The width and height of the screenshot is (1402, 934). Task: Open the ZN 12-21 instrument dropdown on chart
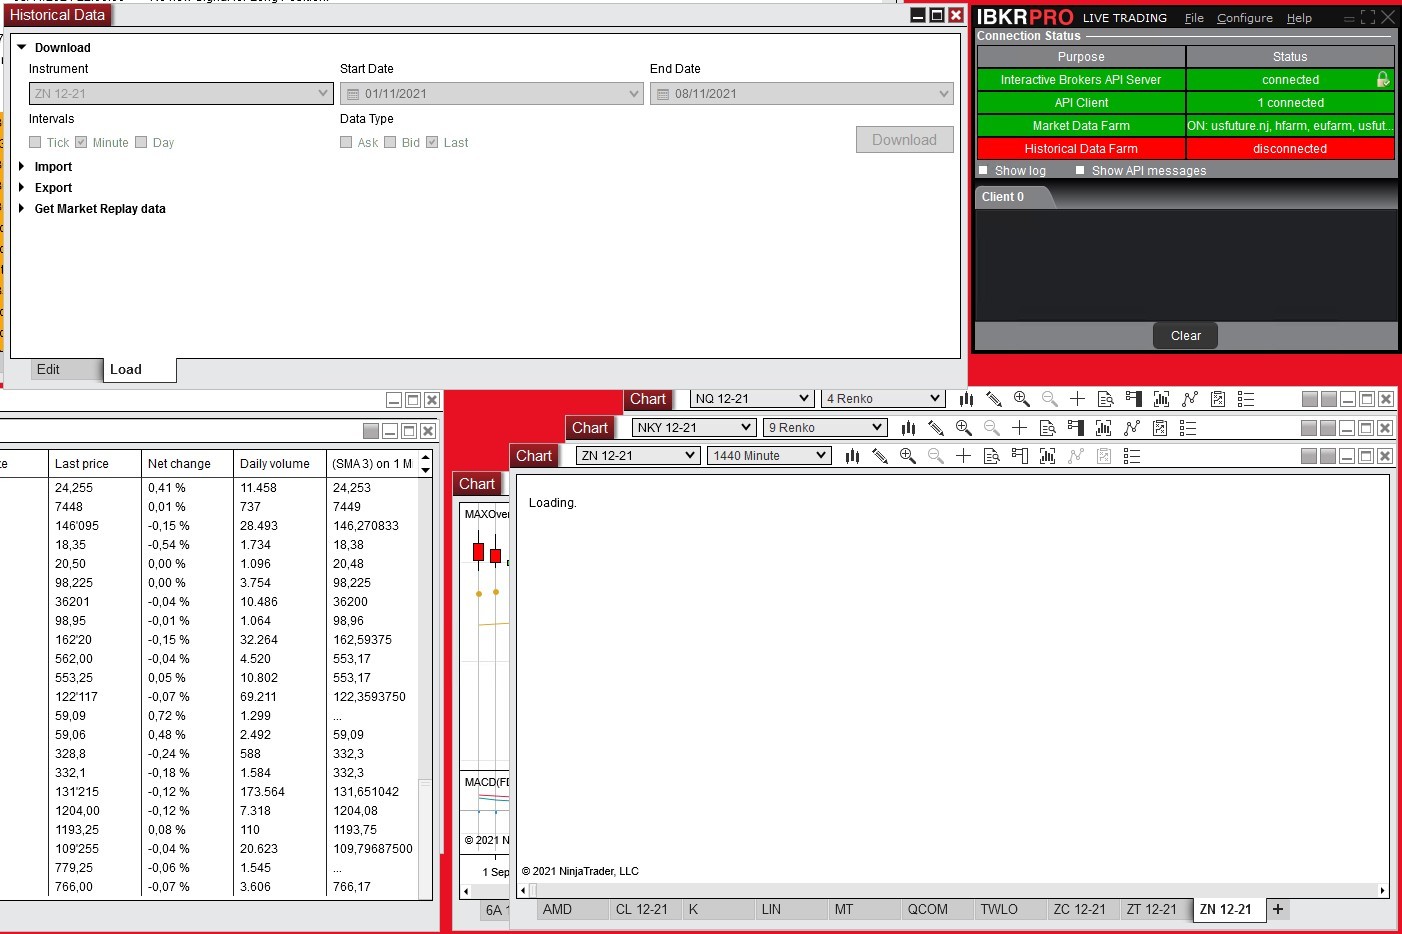click(638, 456)
